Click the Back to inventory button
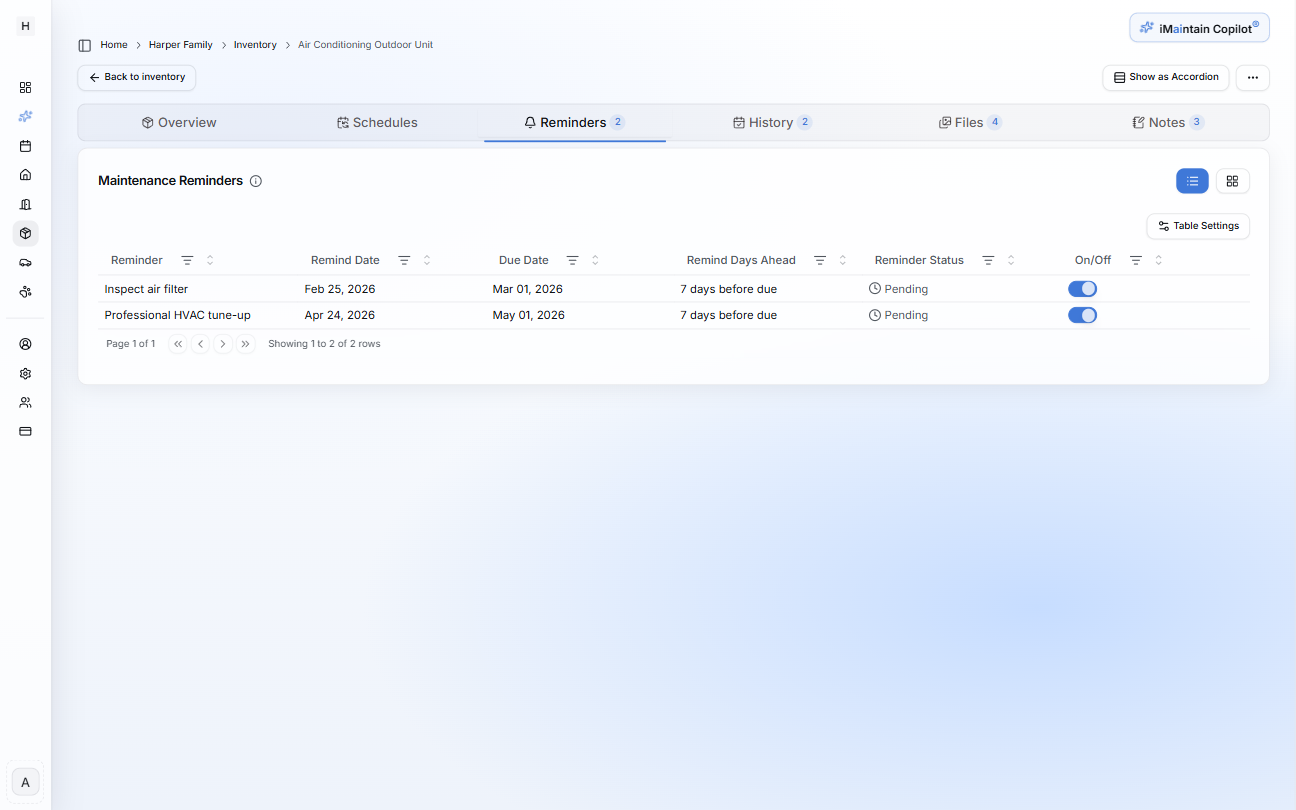The image size is (1296, 810). pyautogui.click(x=136, y=77)
